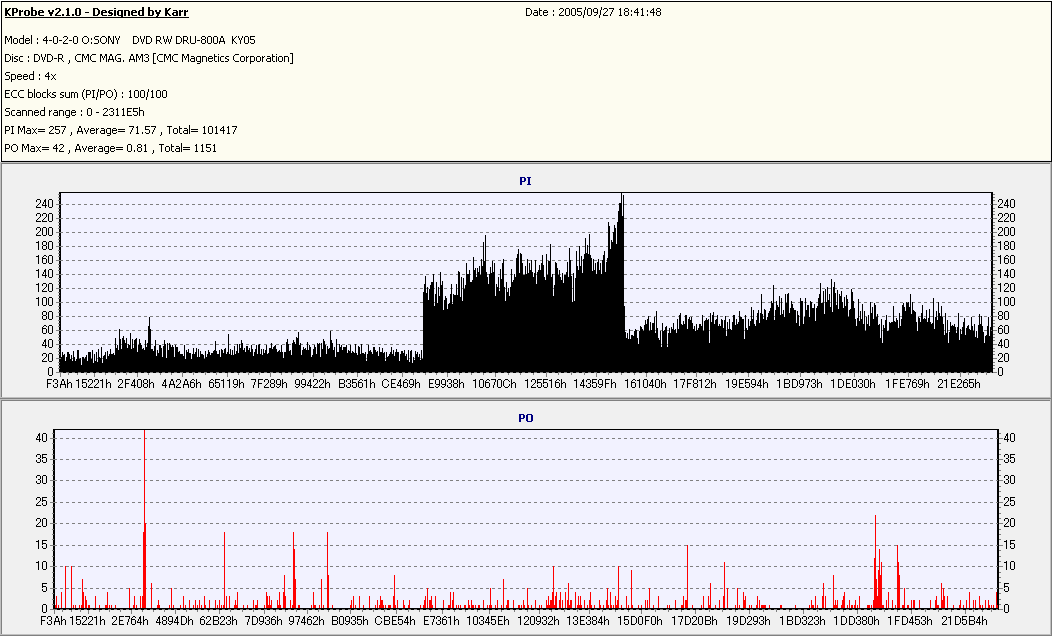The height and width of the screenshot is (636, 1052).
Task: Click PI axis label 125516h
Action: 545,384
